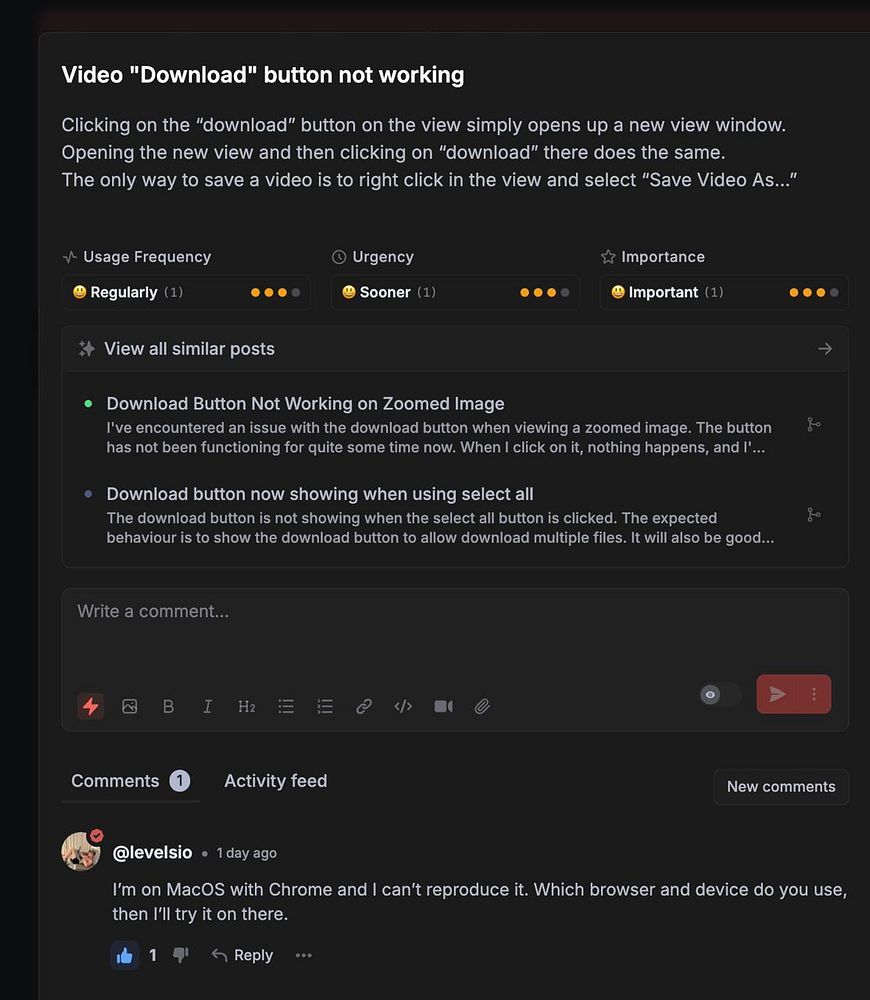870x1000 pixels.
Task: Insert an image via the toolbar icon
Action: 129,706
